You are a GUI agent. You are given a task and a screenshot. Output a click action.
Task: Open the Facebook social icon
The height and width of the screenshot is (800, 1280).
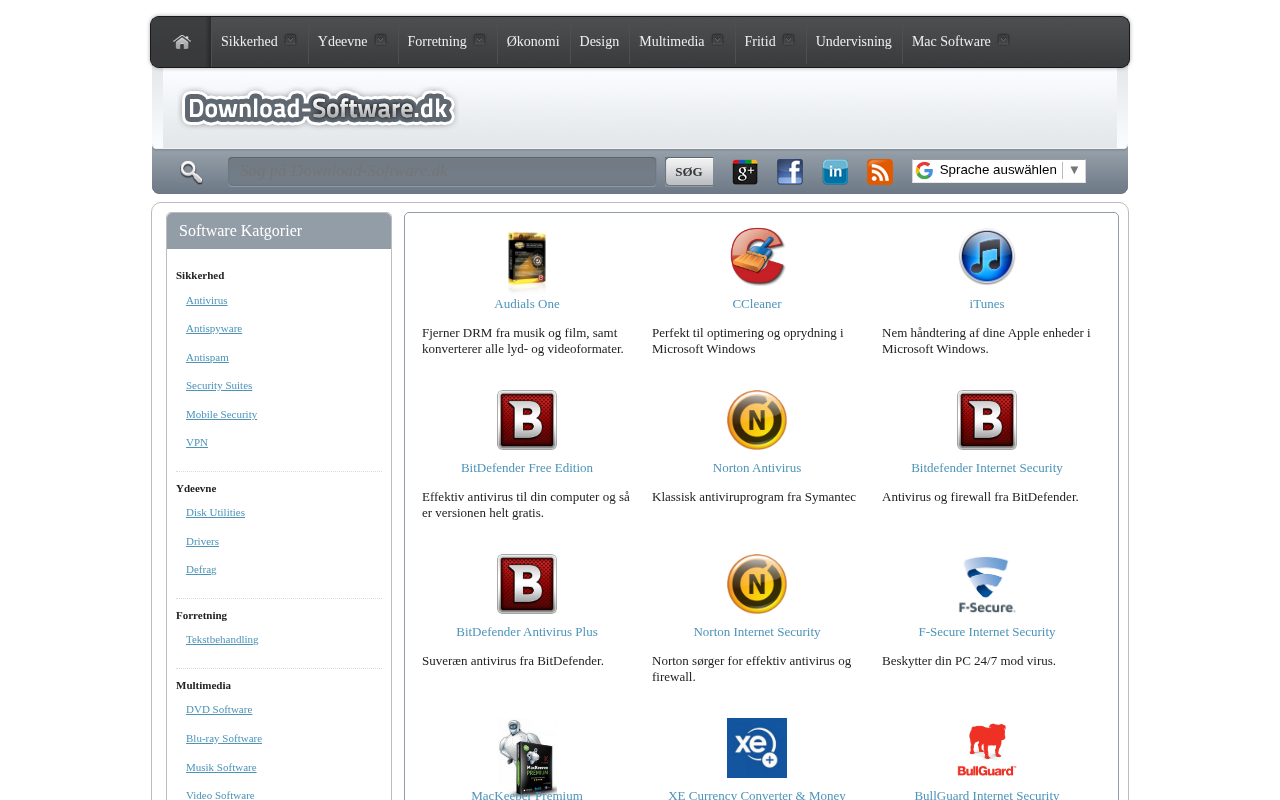(x=790, y=172)
